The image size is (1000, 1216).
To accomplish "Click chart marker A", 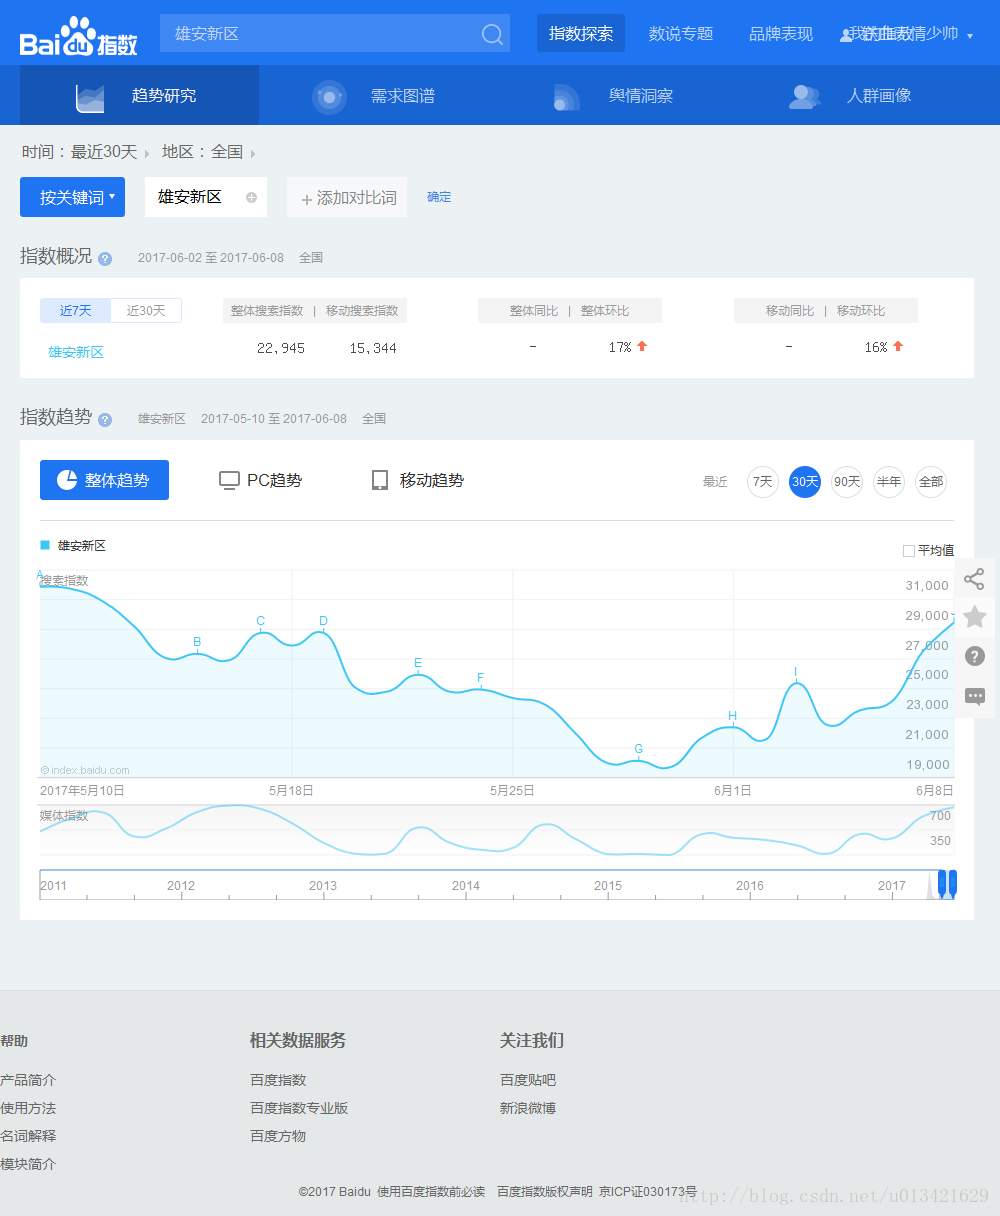I will (x=40, y=576).
